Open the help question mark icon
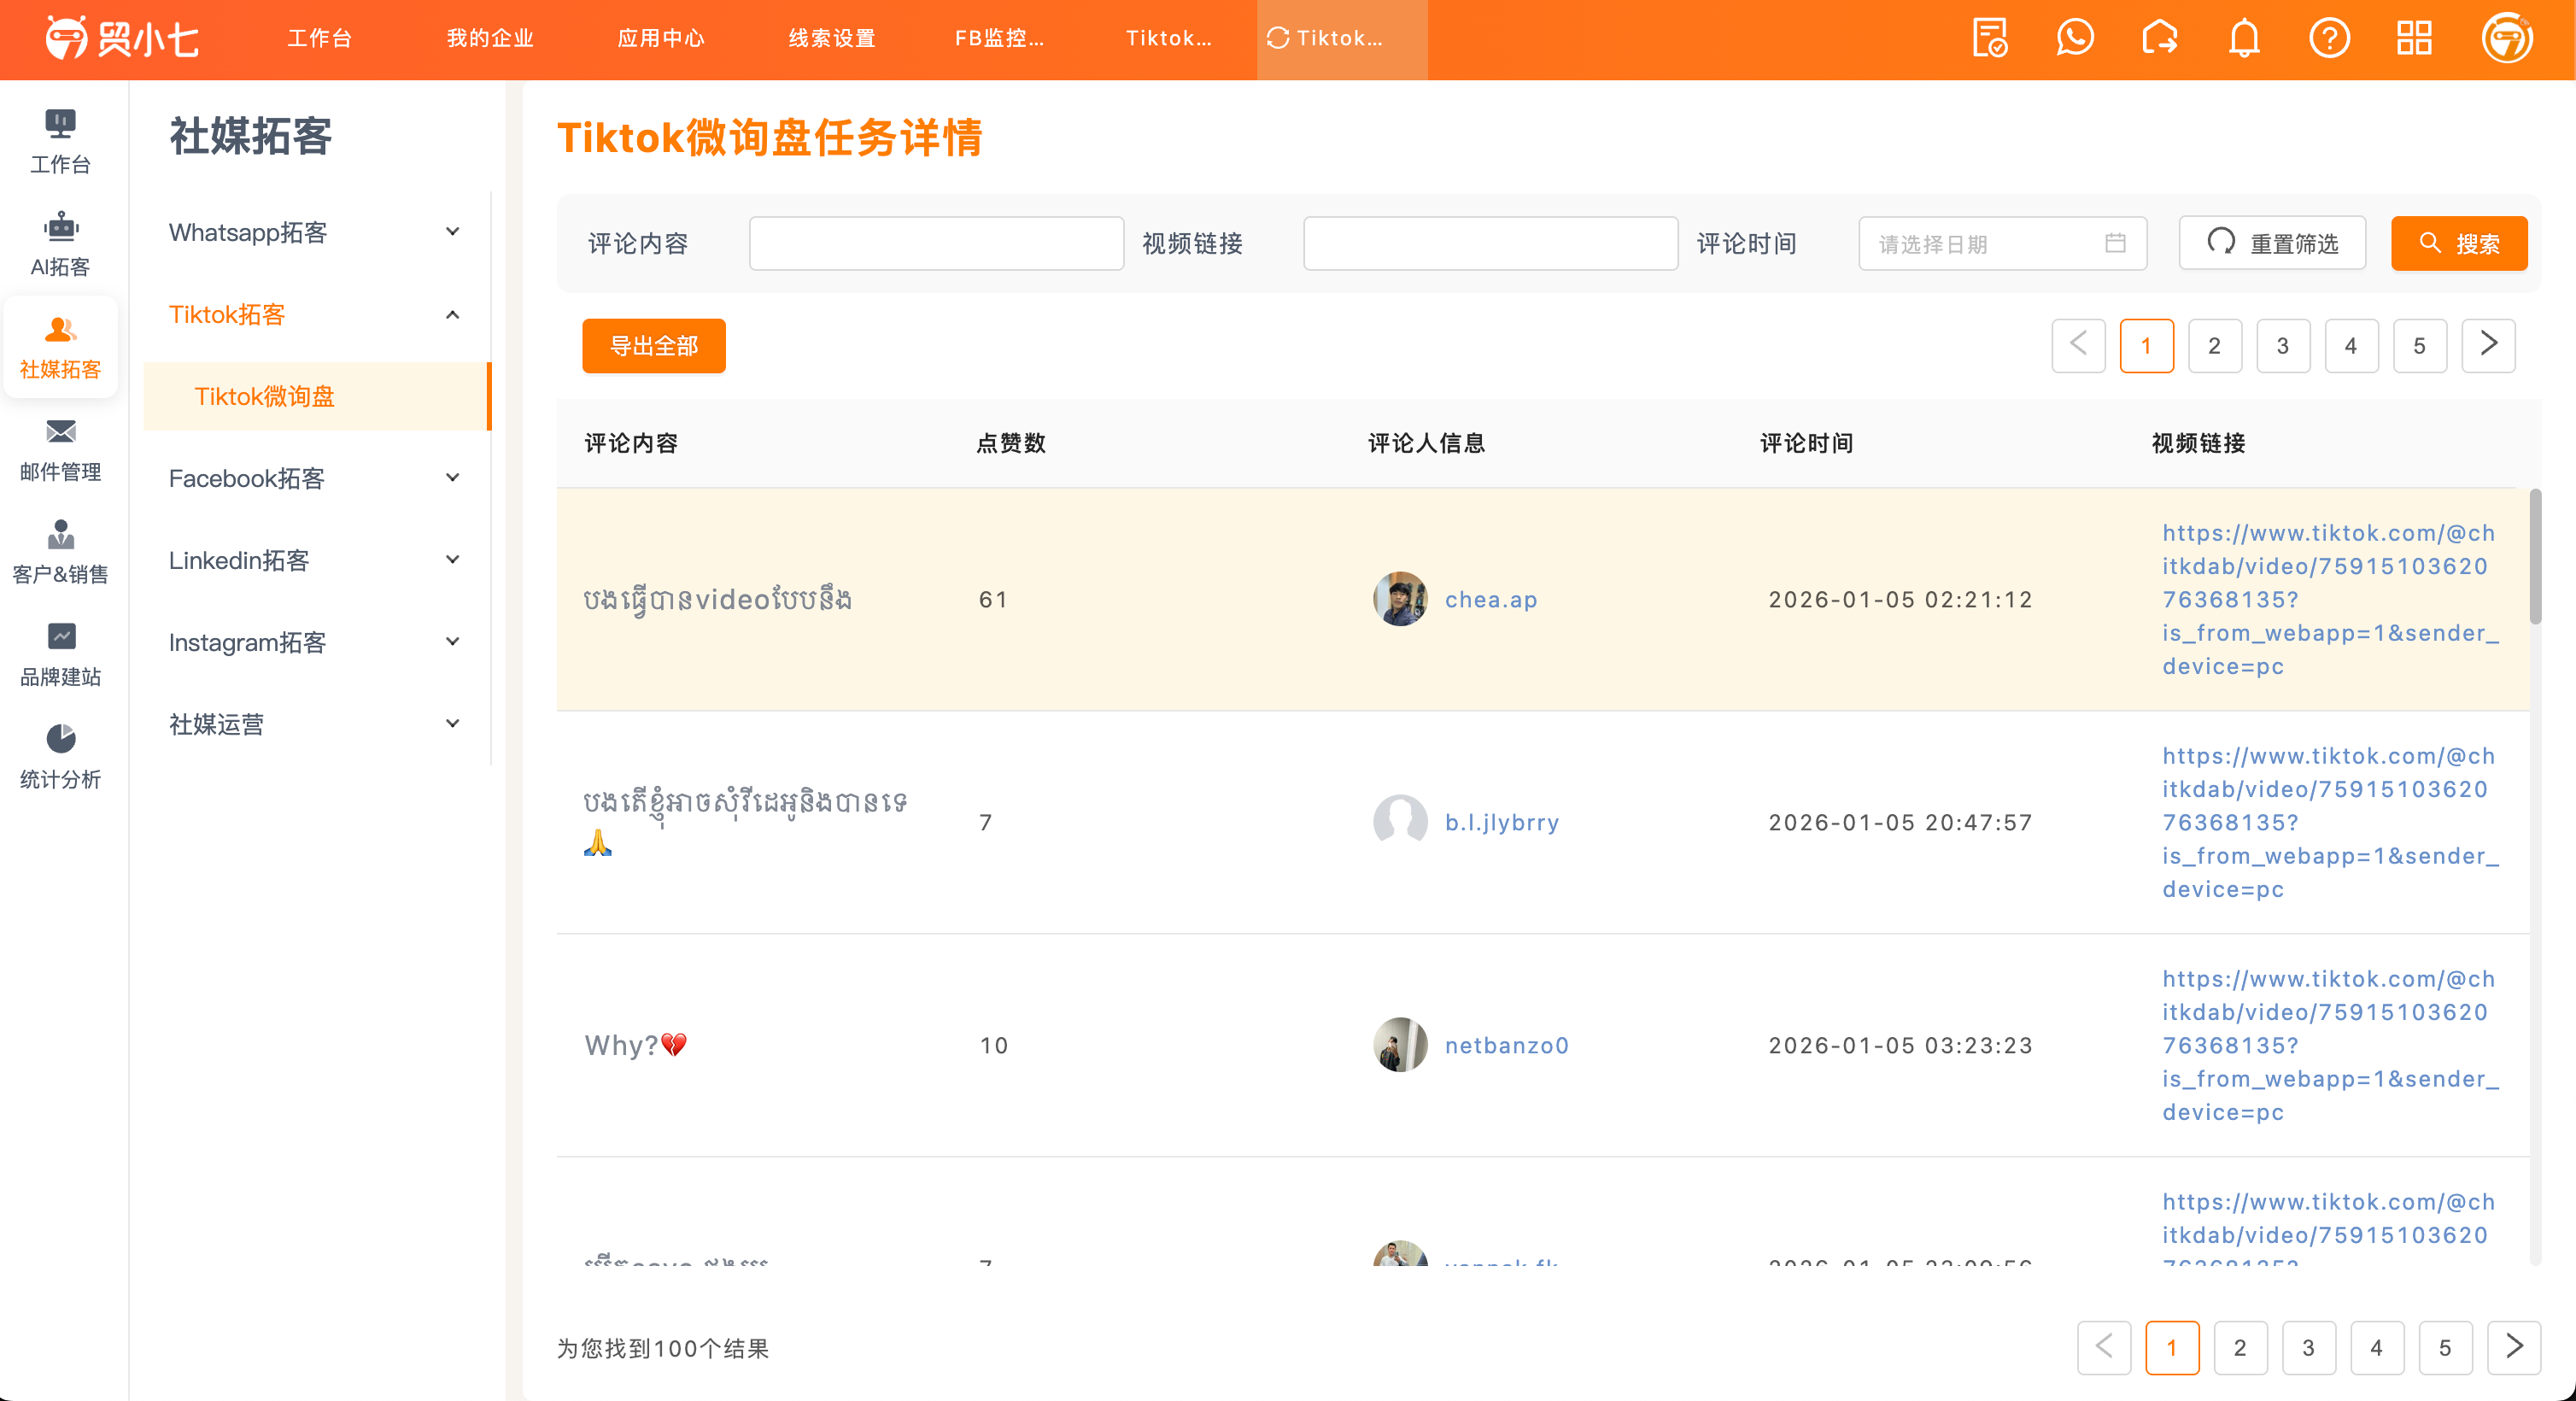The width and height of the screenshot is (2576, 1401). pyautogui.click(x=2329, y=39)
